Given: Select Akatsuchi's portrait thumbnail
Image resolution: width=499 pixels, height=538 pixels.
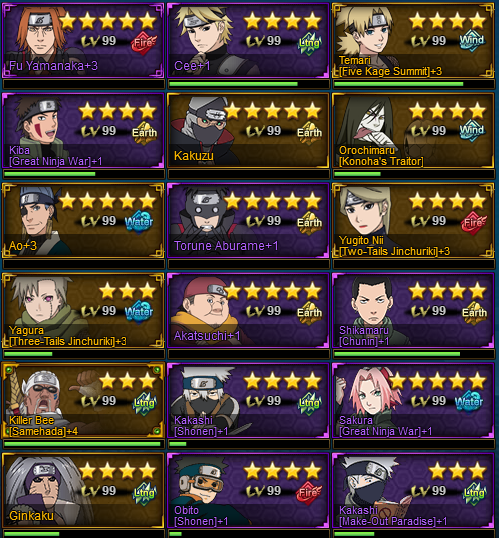Looking at the screenshot, I should pos(206,304).
